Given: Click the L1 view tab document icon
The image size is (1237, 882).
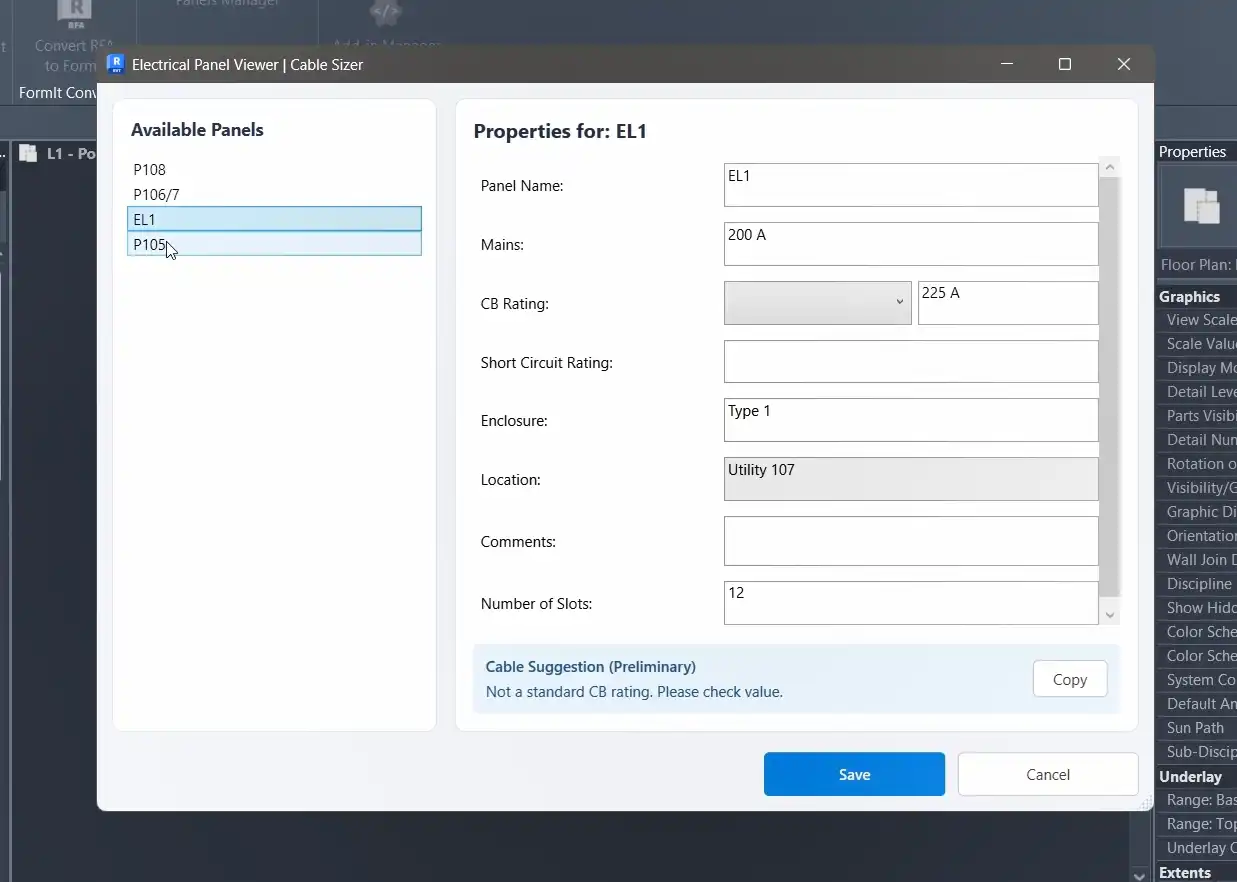Looking at the screenshot, I should coord(28,153).
